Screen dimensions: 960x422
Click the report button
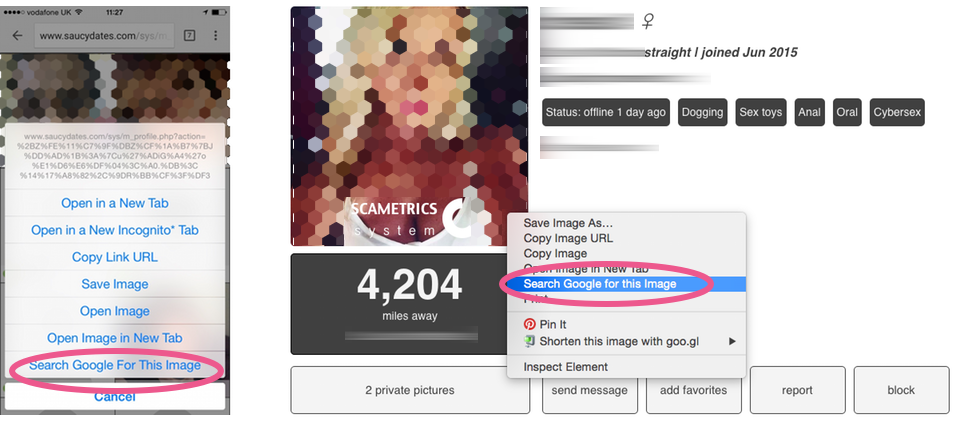(798, 390)
